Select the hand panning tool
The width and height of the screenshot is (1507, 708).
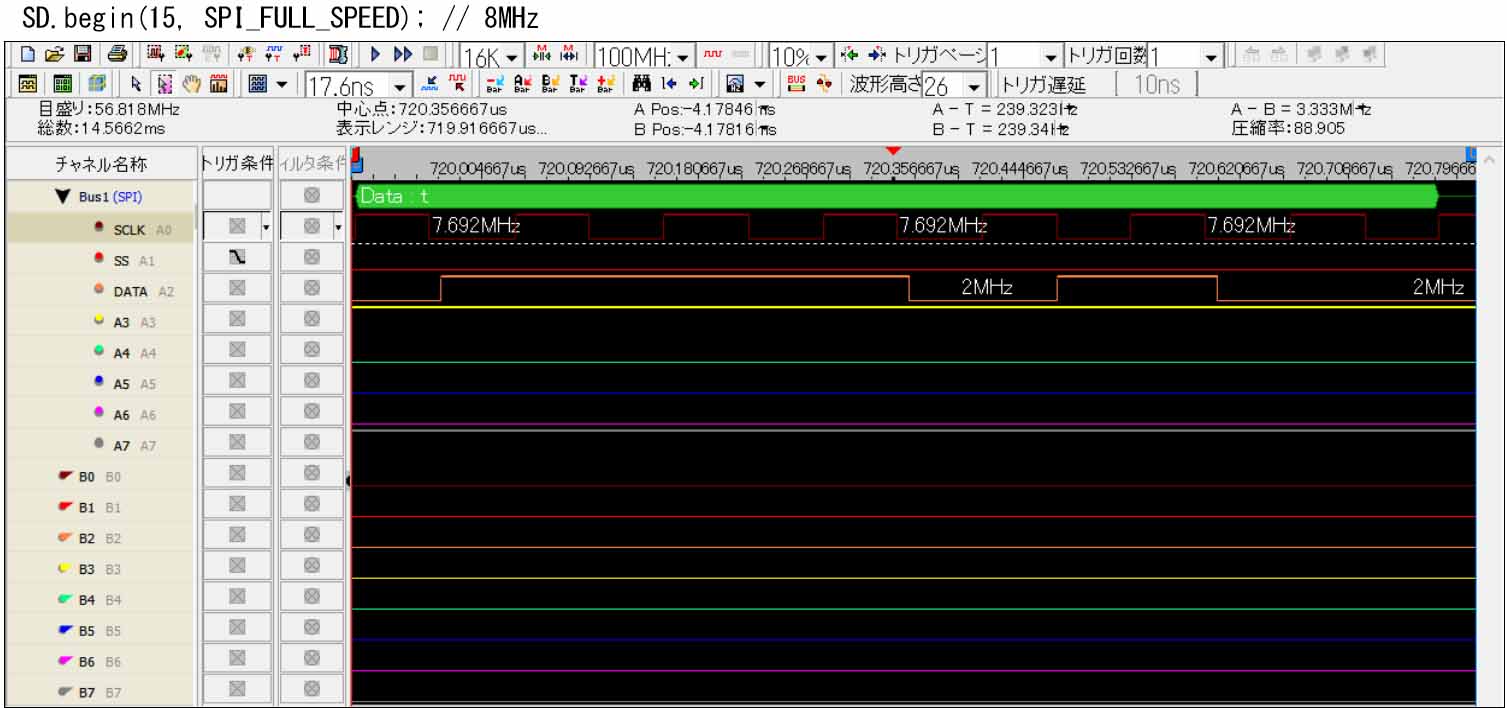191,83
